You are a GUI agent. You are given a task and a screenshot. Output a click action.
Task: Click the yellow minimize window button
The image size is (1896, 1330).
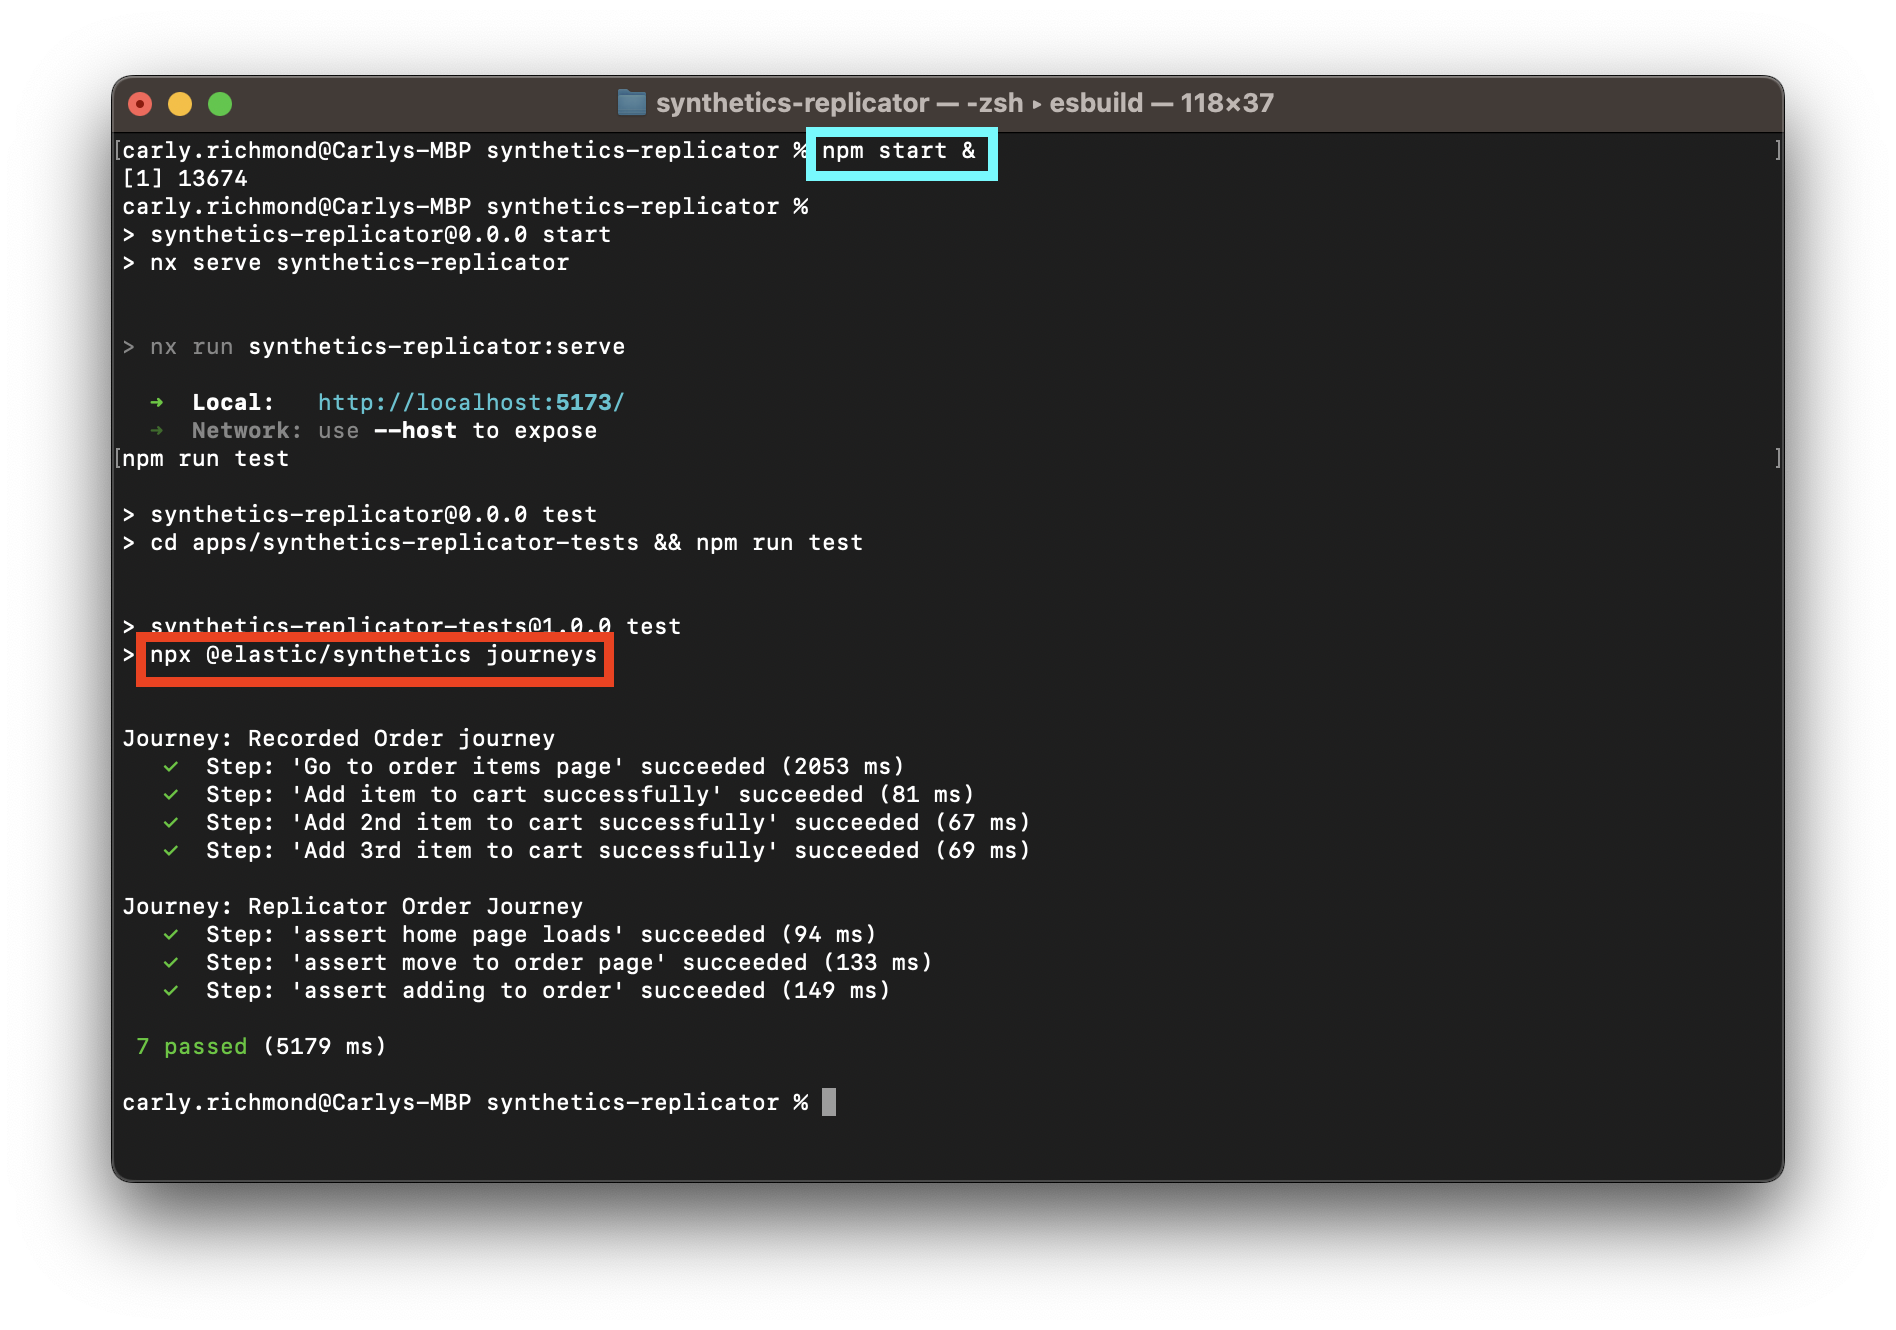tap(180, 104)
